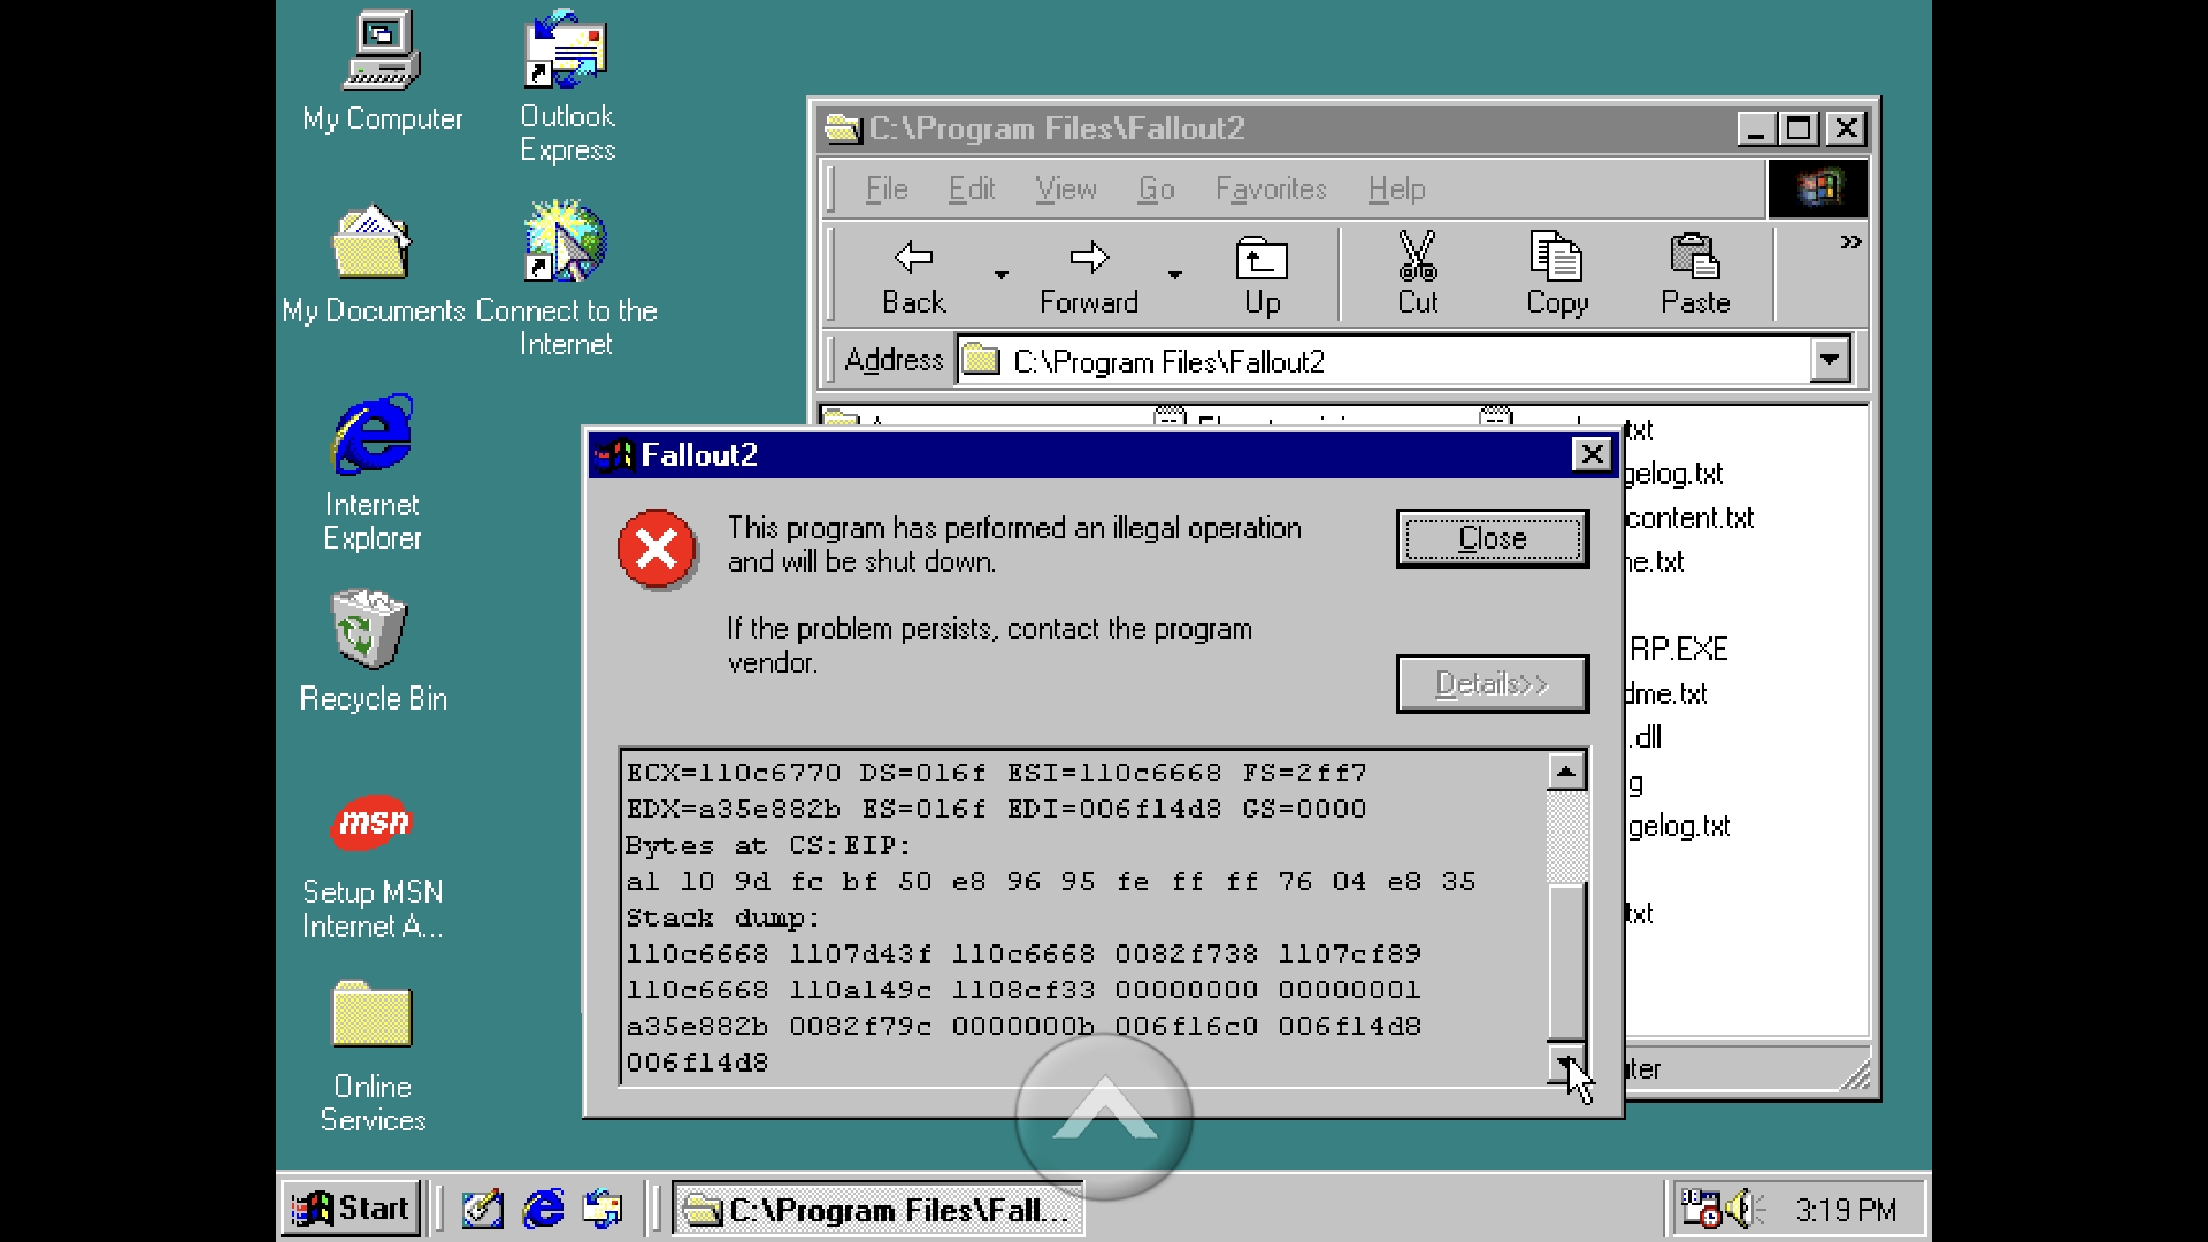
Task: Click the 3:19 PM clock
Action: click(1845, 1210)
